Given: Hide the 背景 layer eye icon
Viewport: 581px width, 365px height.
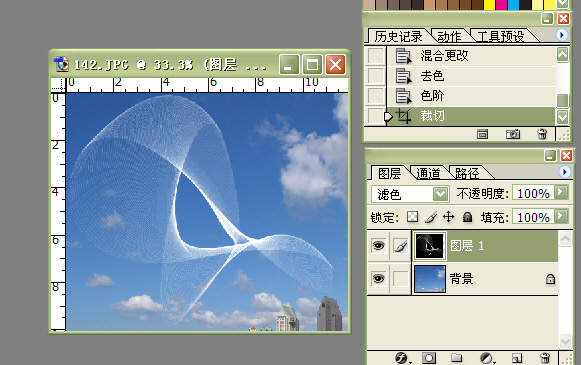Looking at the screenshot, I should click(378, 278).
